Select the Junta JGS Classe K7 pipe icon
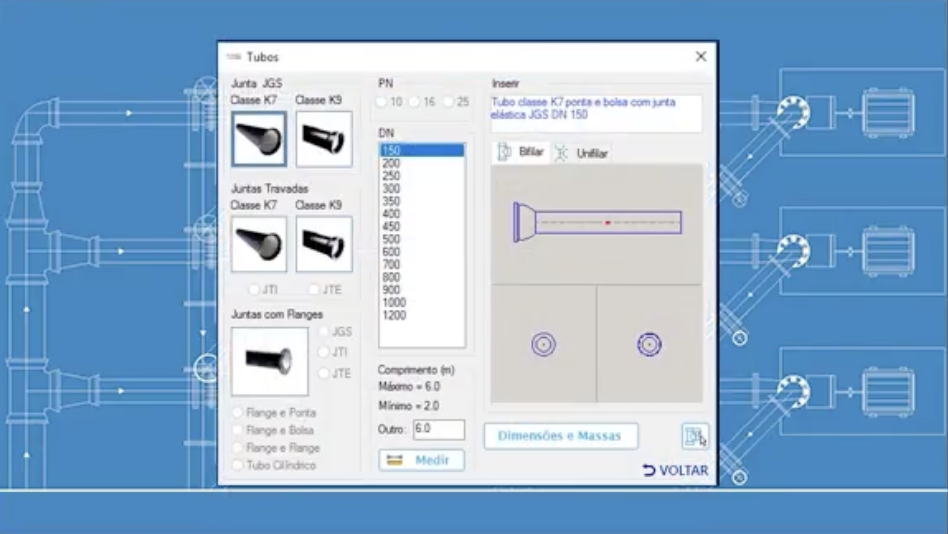 [259, 139]
